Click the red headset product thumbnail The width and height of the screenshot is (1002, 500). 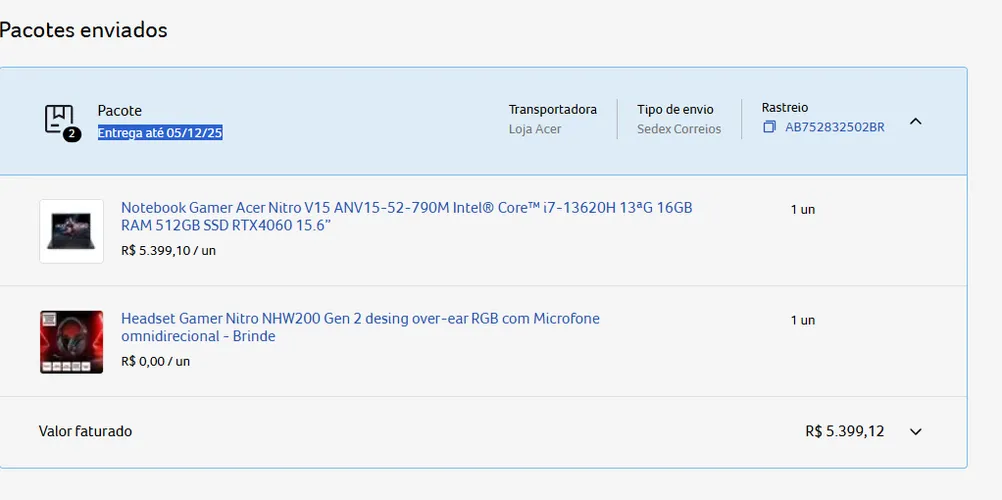(x=72, y=342)
